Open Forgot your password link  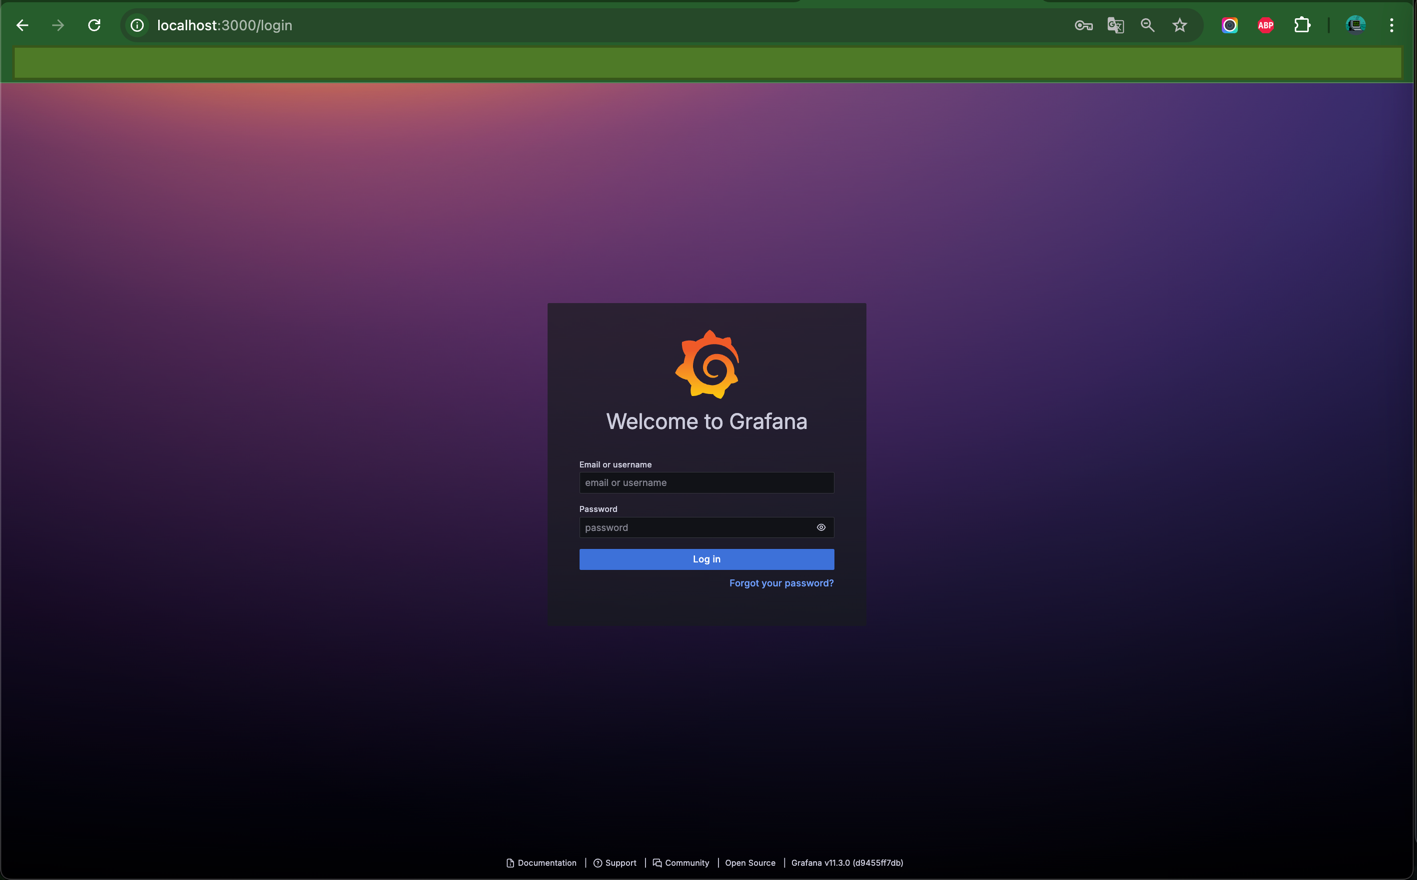tap(781, 583)
